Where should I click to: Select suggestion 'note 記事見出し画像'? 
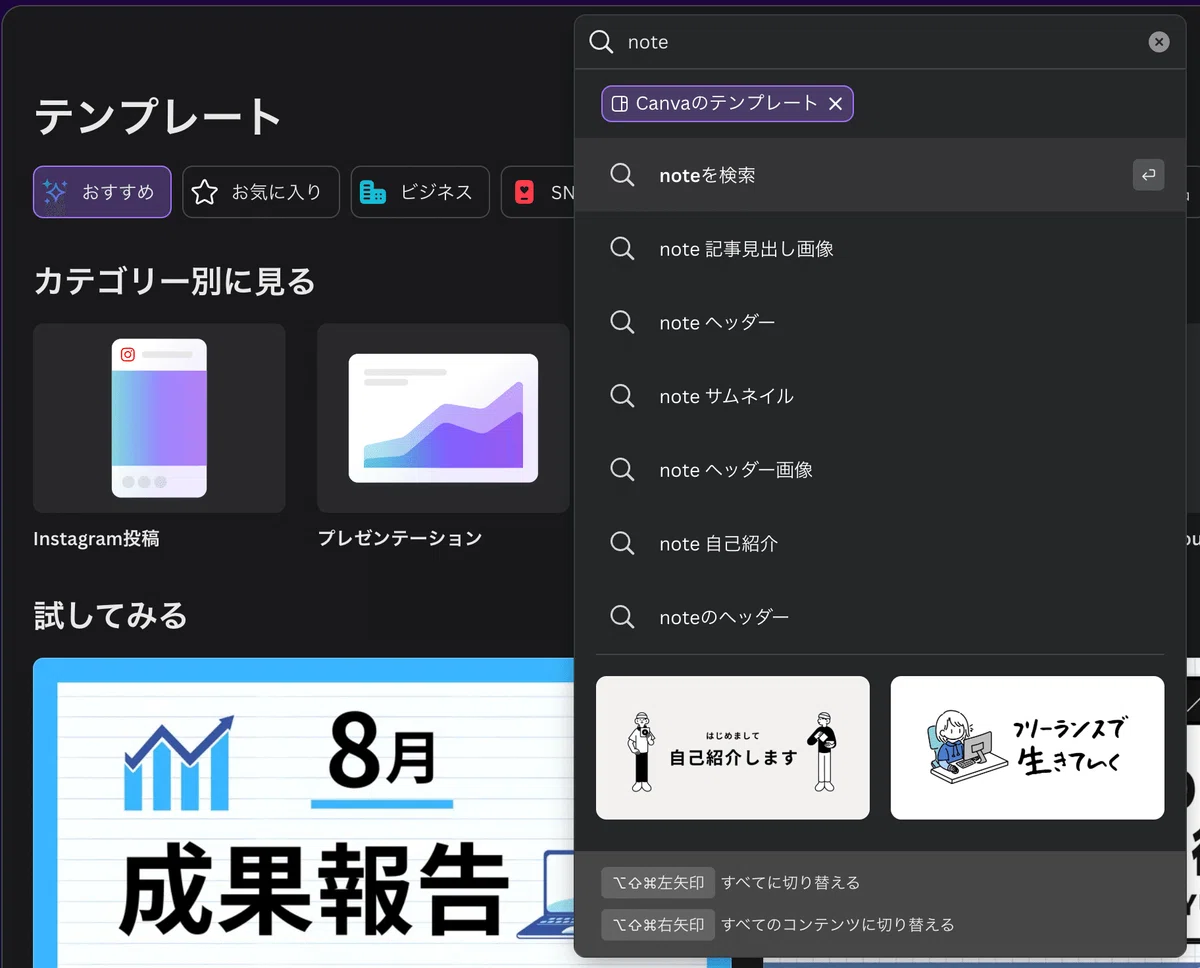coord(880,249)
